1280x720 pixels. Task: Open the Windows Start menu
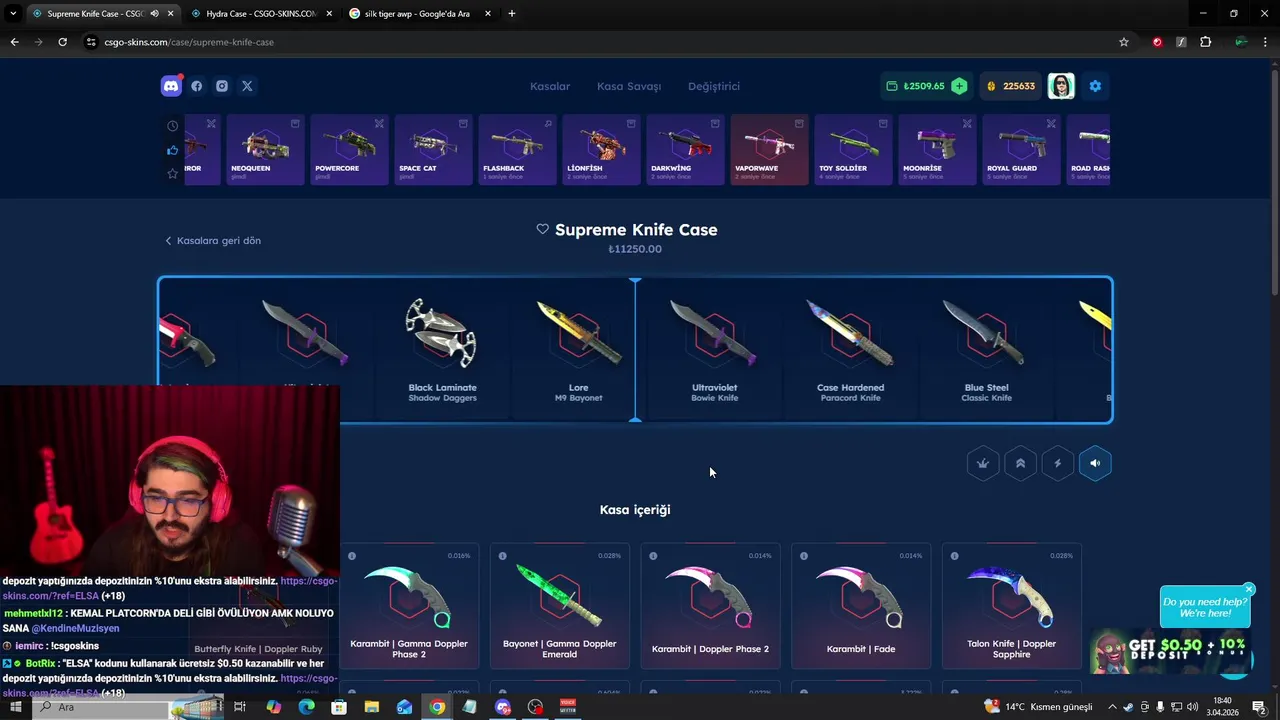[x=15, y=707]
